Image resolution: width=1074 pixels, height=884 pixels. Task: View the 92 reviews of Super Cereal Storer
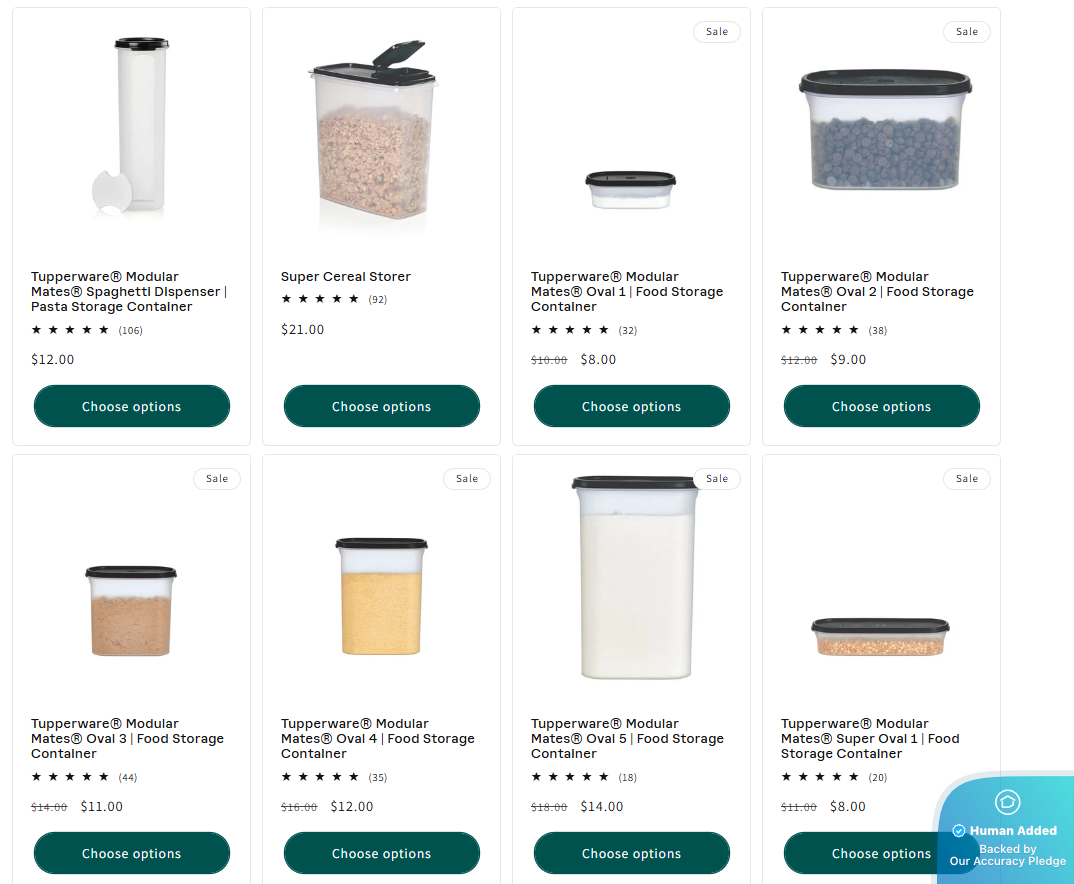[377, 299]
